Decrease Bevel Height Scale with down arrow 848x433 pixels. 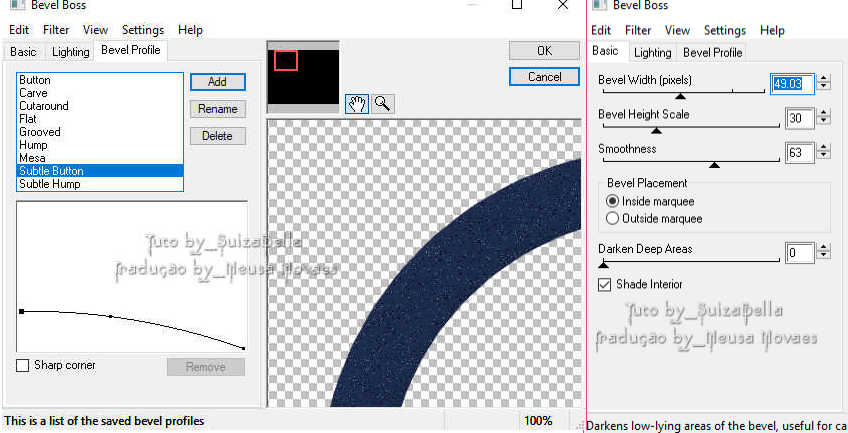pos(824,121)
